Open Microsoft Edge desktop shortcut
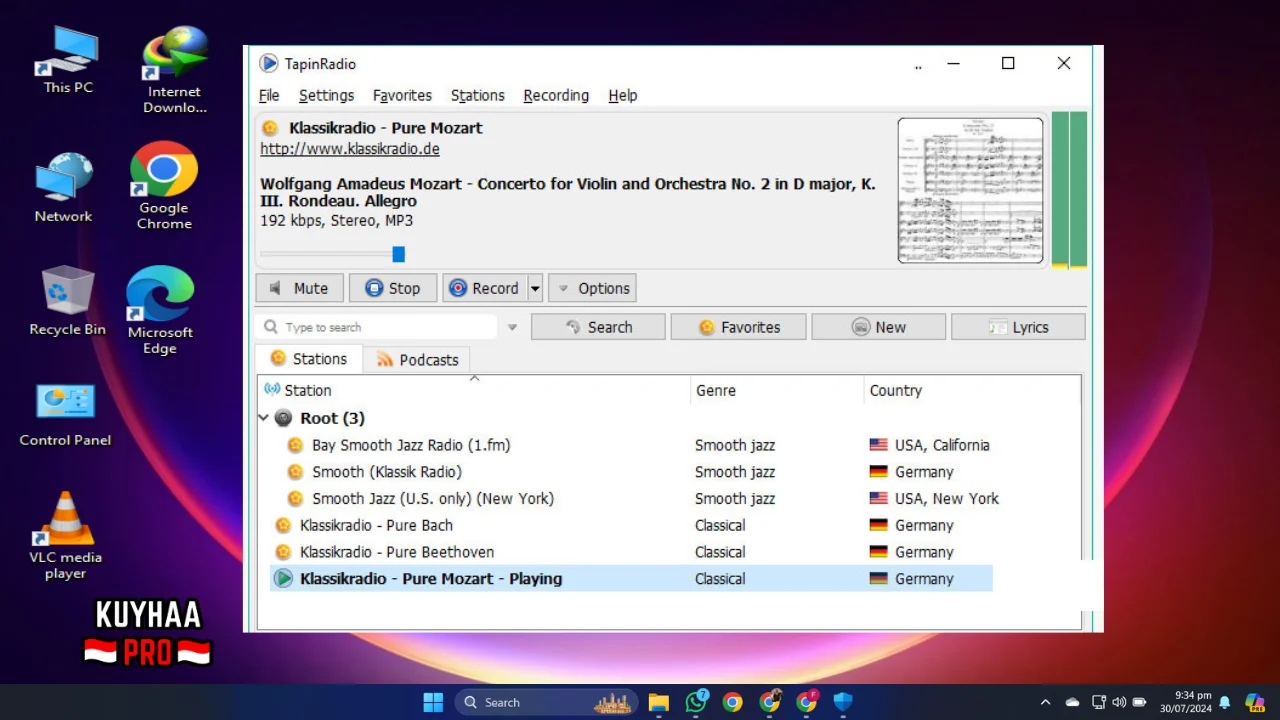The height and width of the screenshot is (720, 1280). [x=160, y=311]
